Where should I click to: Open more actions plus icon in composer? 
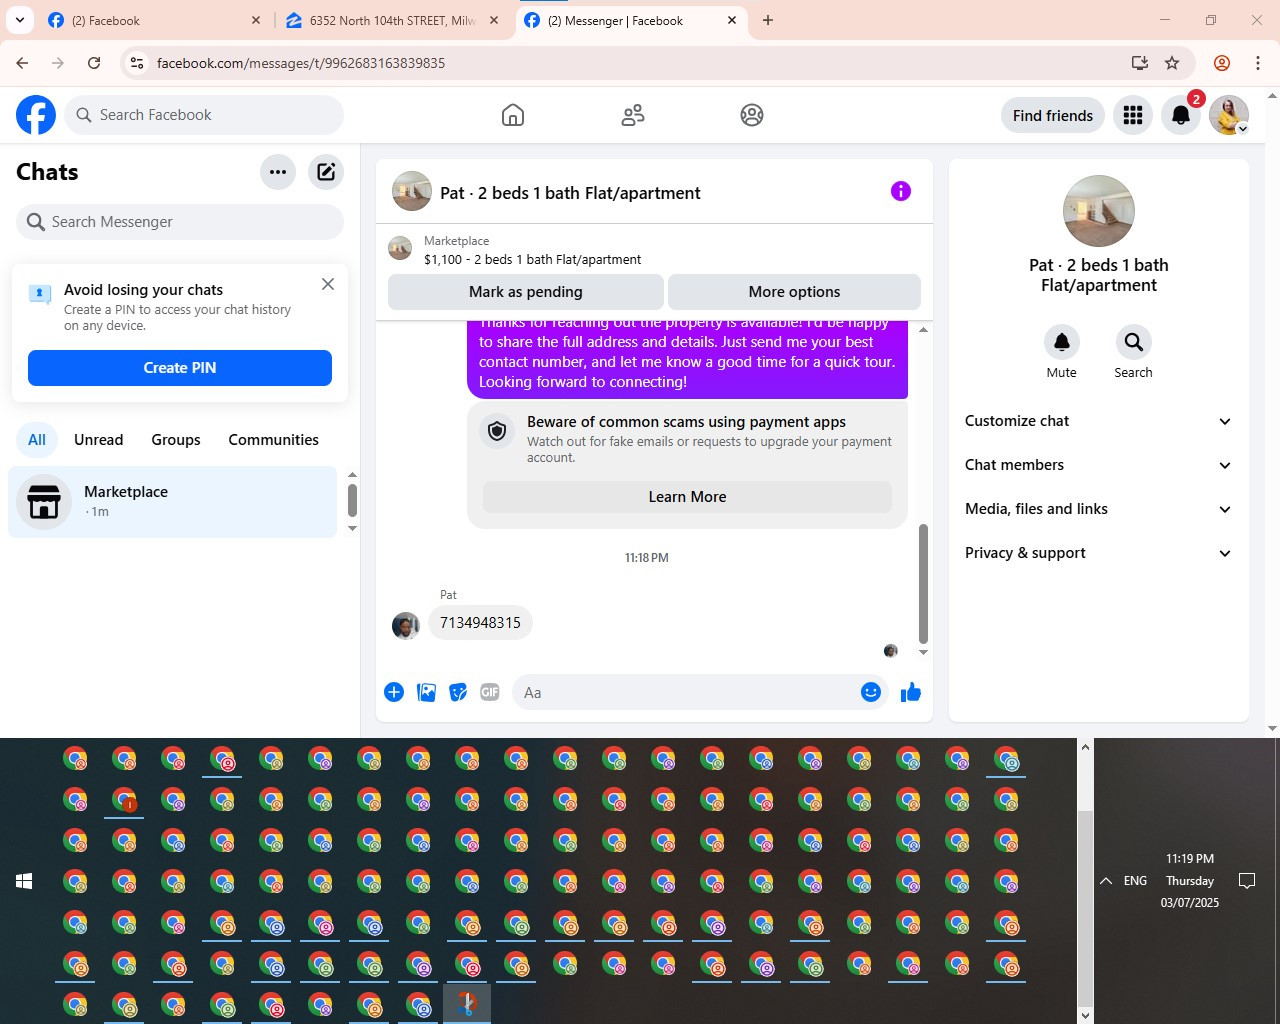click(394, 692)
